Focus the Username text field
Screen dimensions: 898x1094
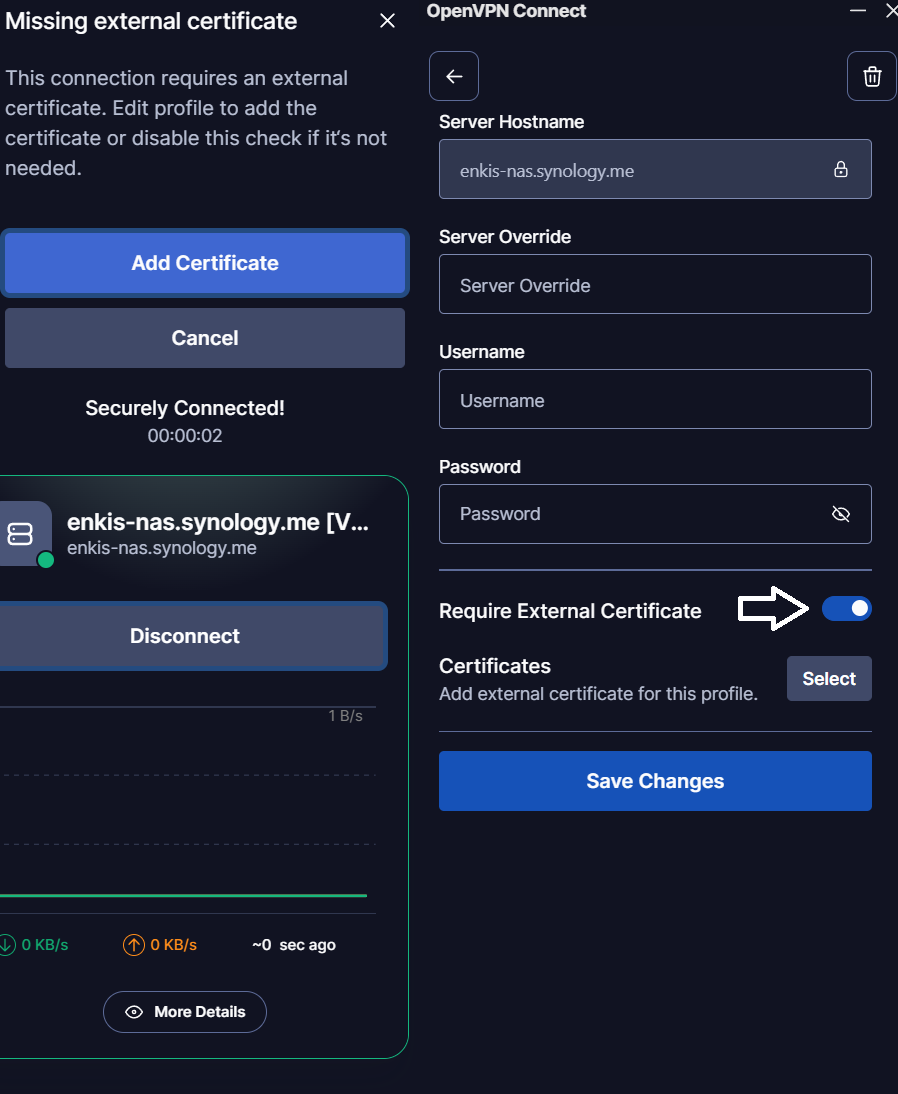tap(655, 400)
